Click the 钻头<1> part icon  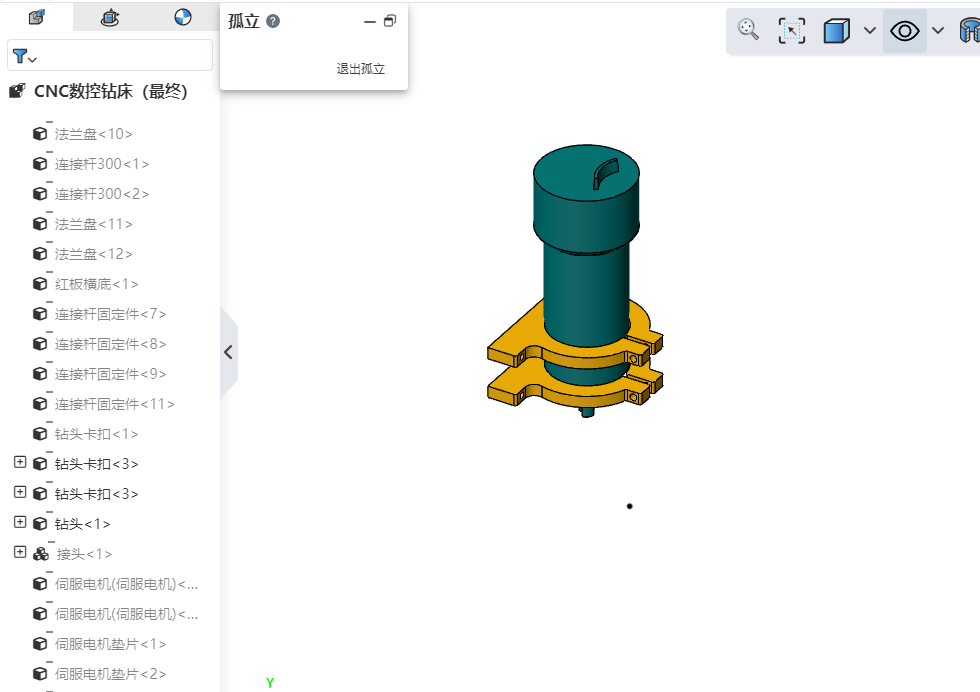pos(40,524)
